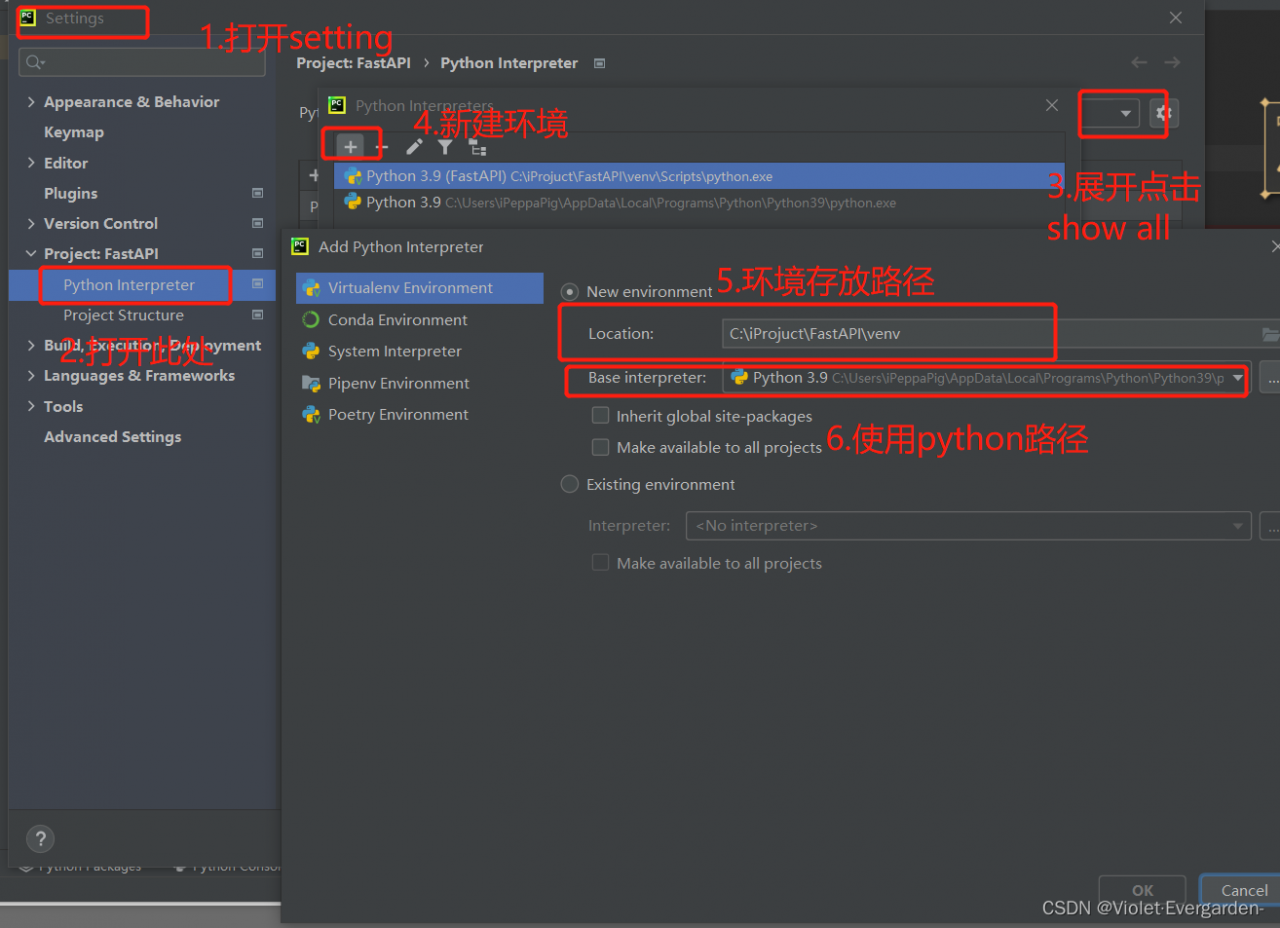Choose Pipenv Environment in the list
The height and width of the screenshot is (928, 1280).
tap(420, 383)
